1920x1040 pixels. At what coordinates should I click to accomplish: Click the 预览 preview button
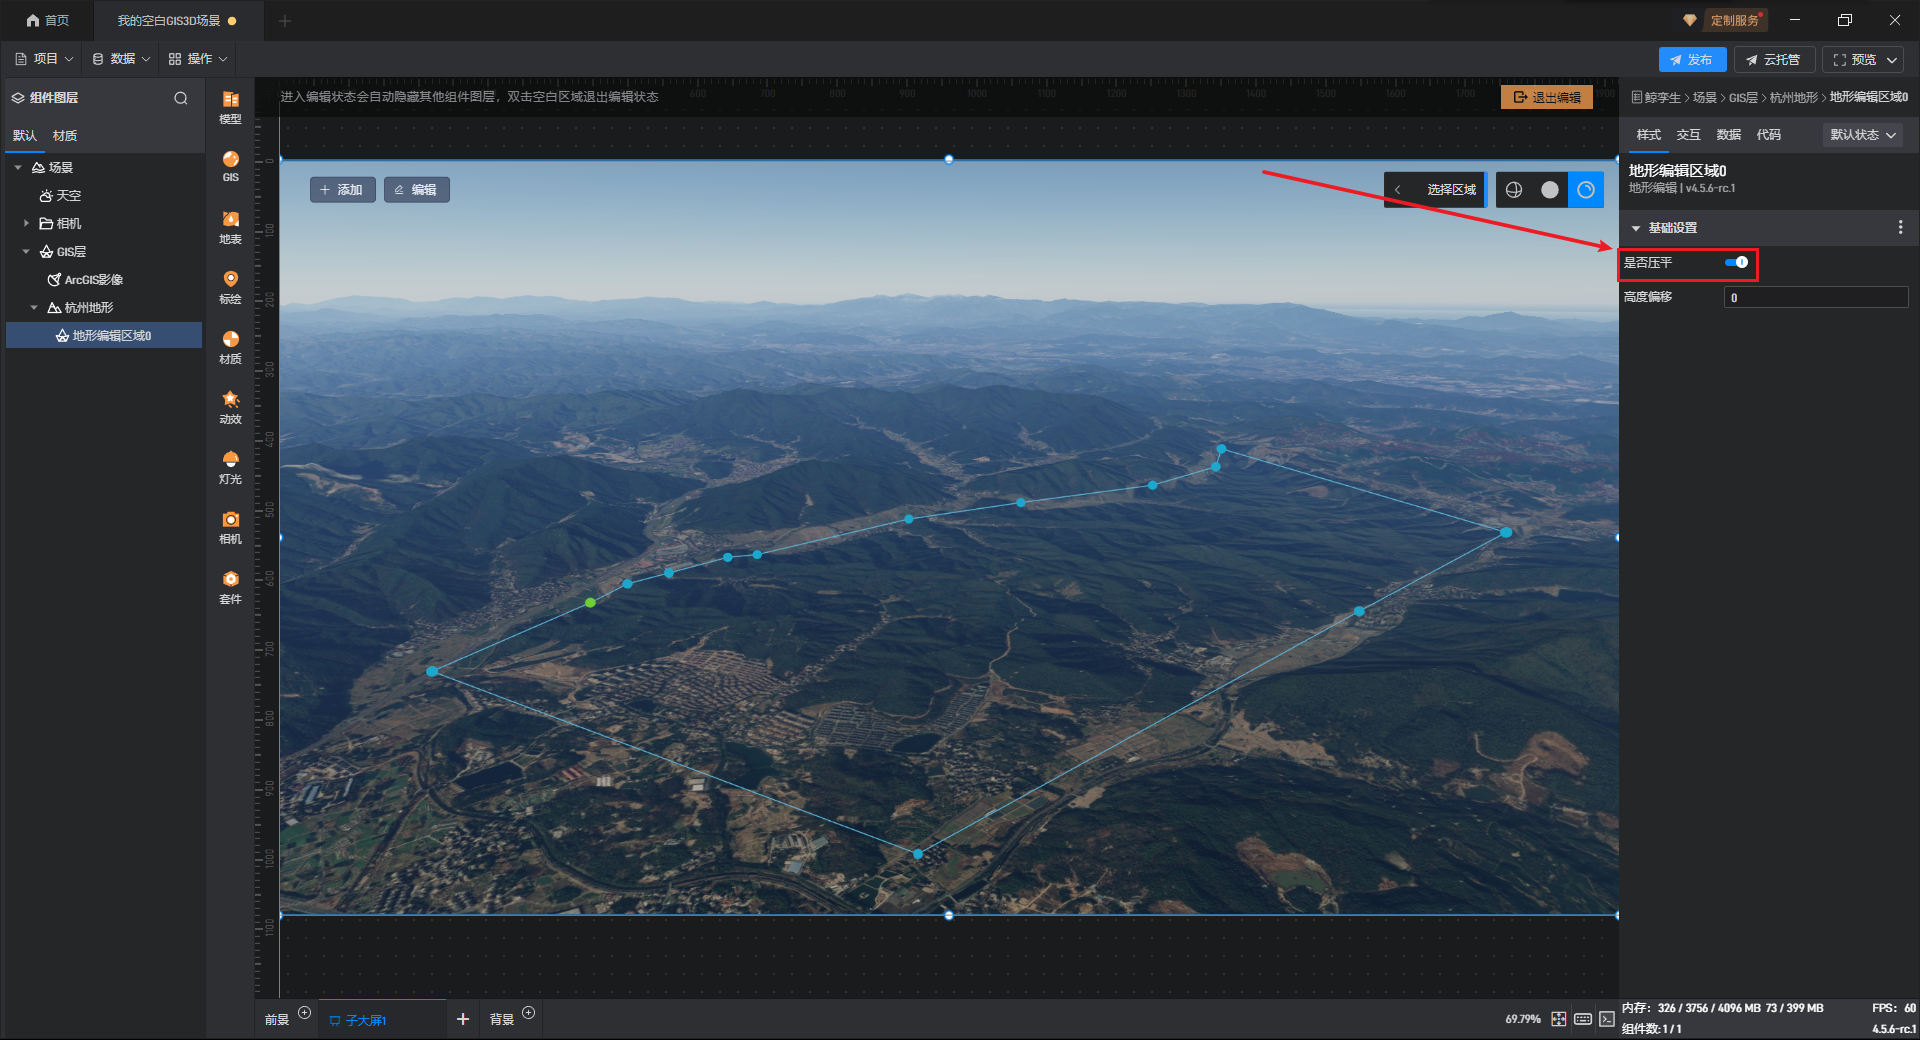pos(1854,60)
